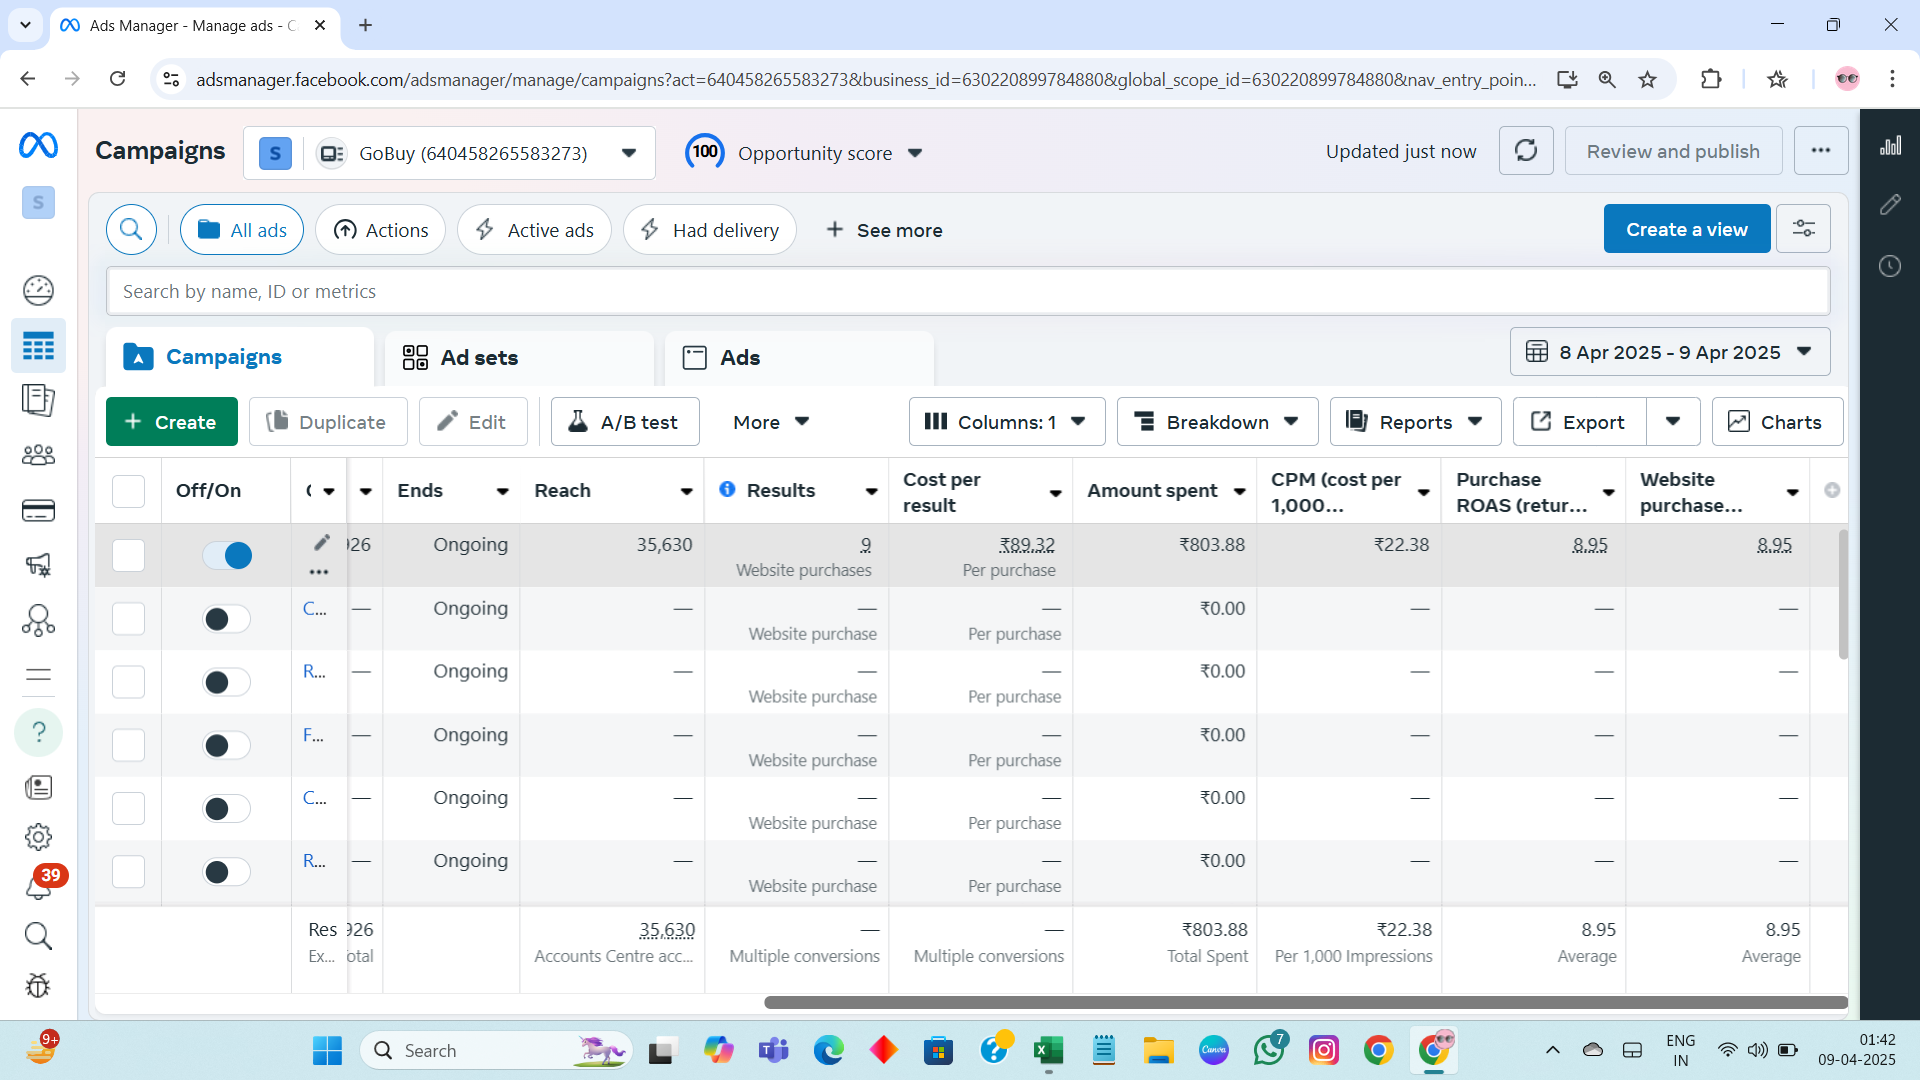
Task: Click the Meta logo icon
Action: (38, 146)
